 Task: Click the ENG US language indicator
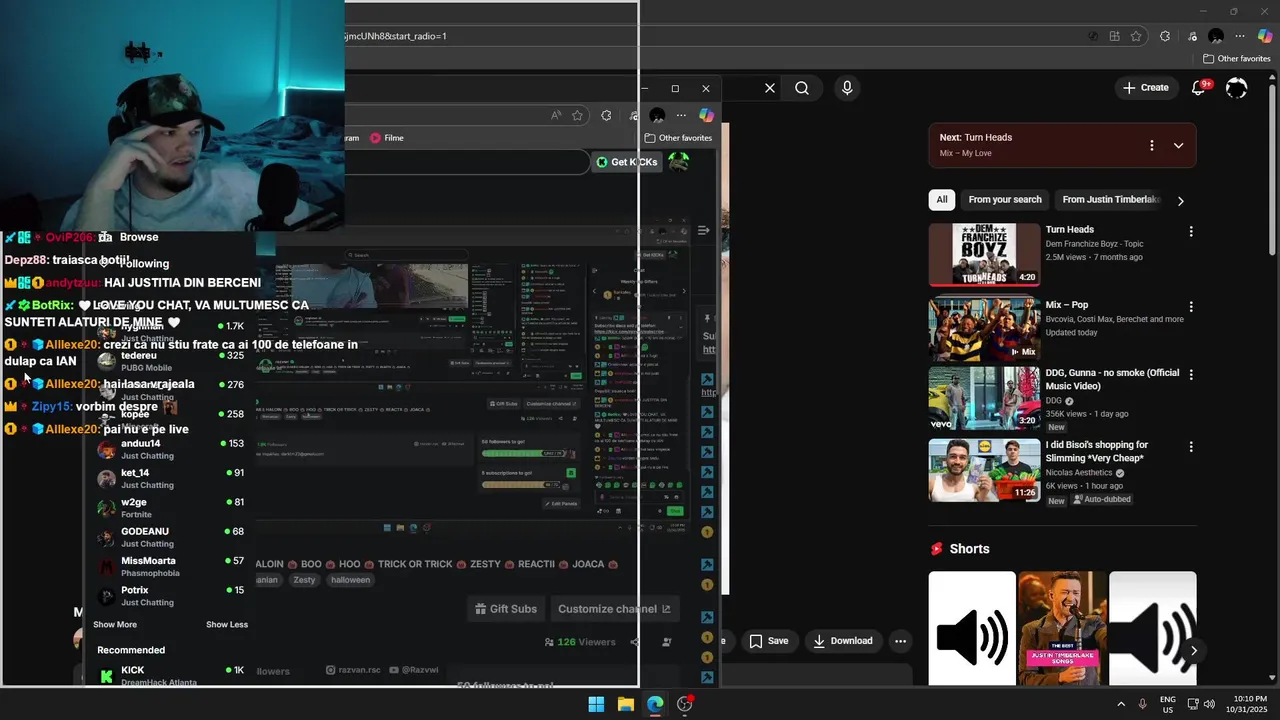pos(1167,704)
